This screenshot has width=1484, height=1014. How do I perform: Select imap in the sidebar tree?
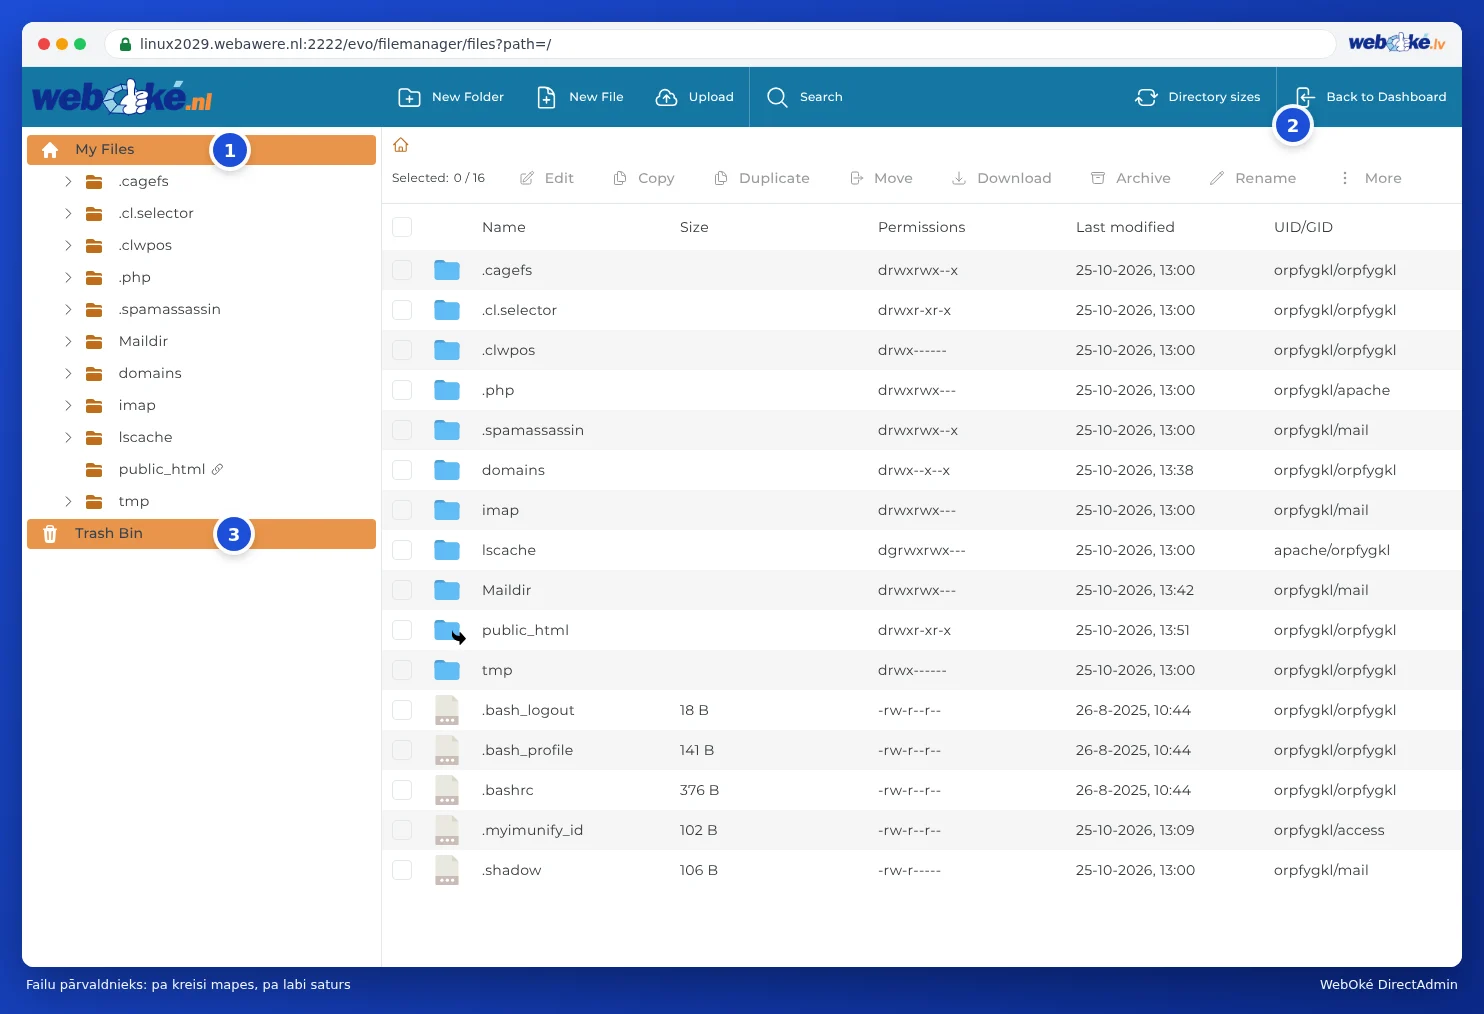[137, 405]
